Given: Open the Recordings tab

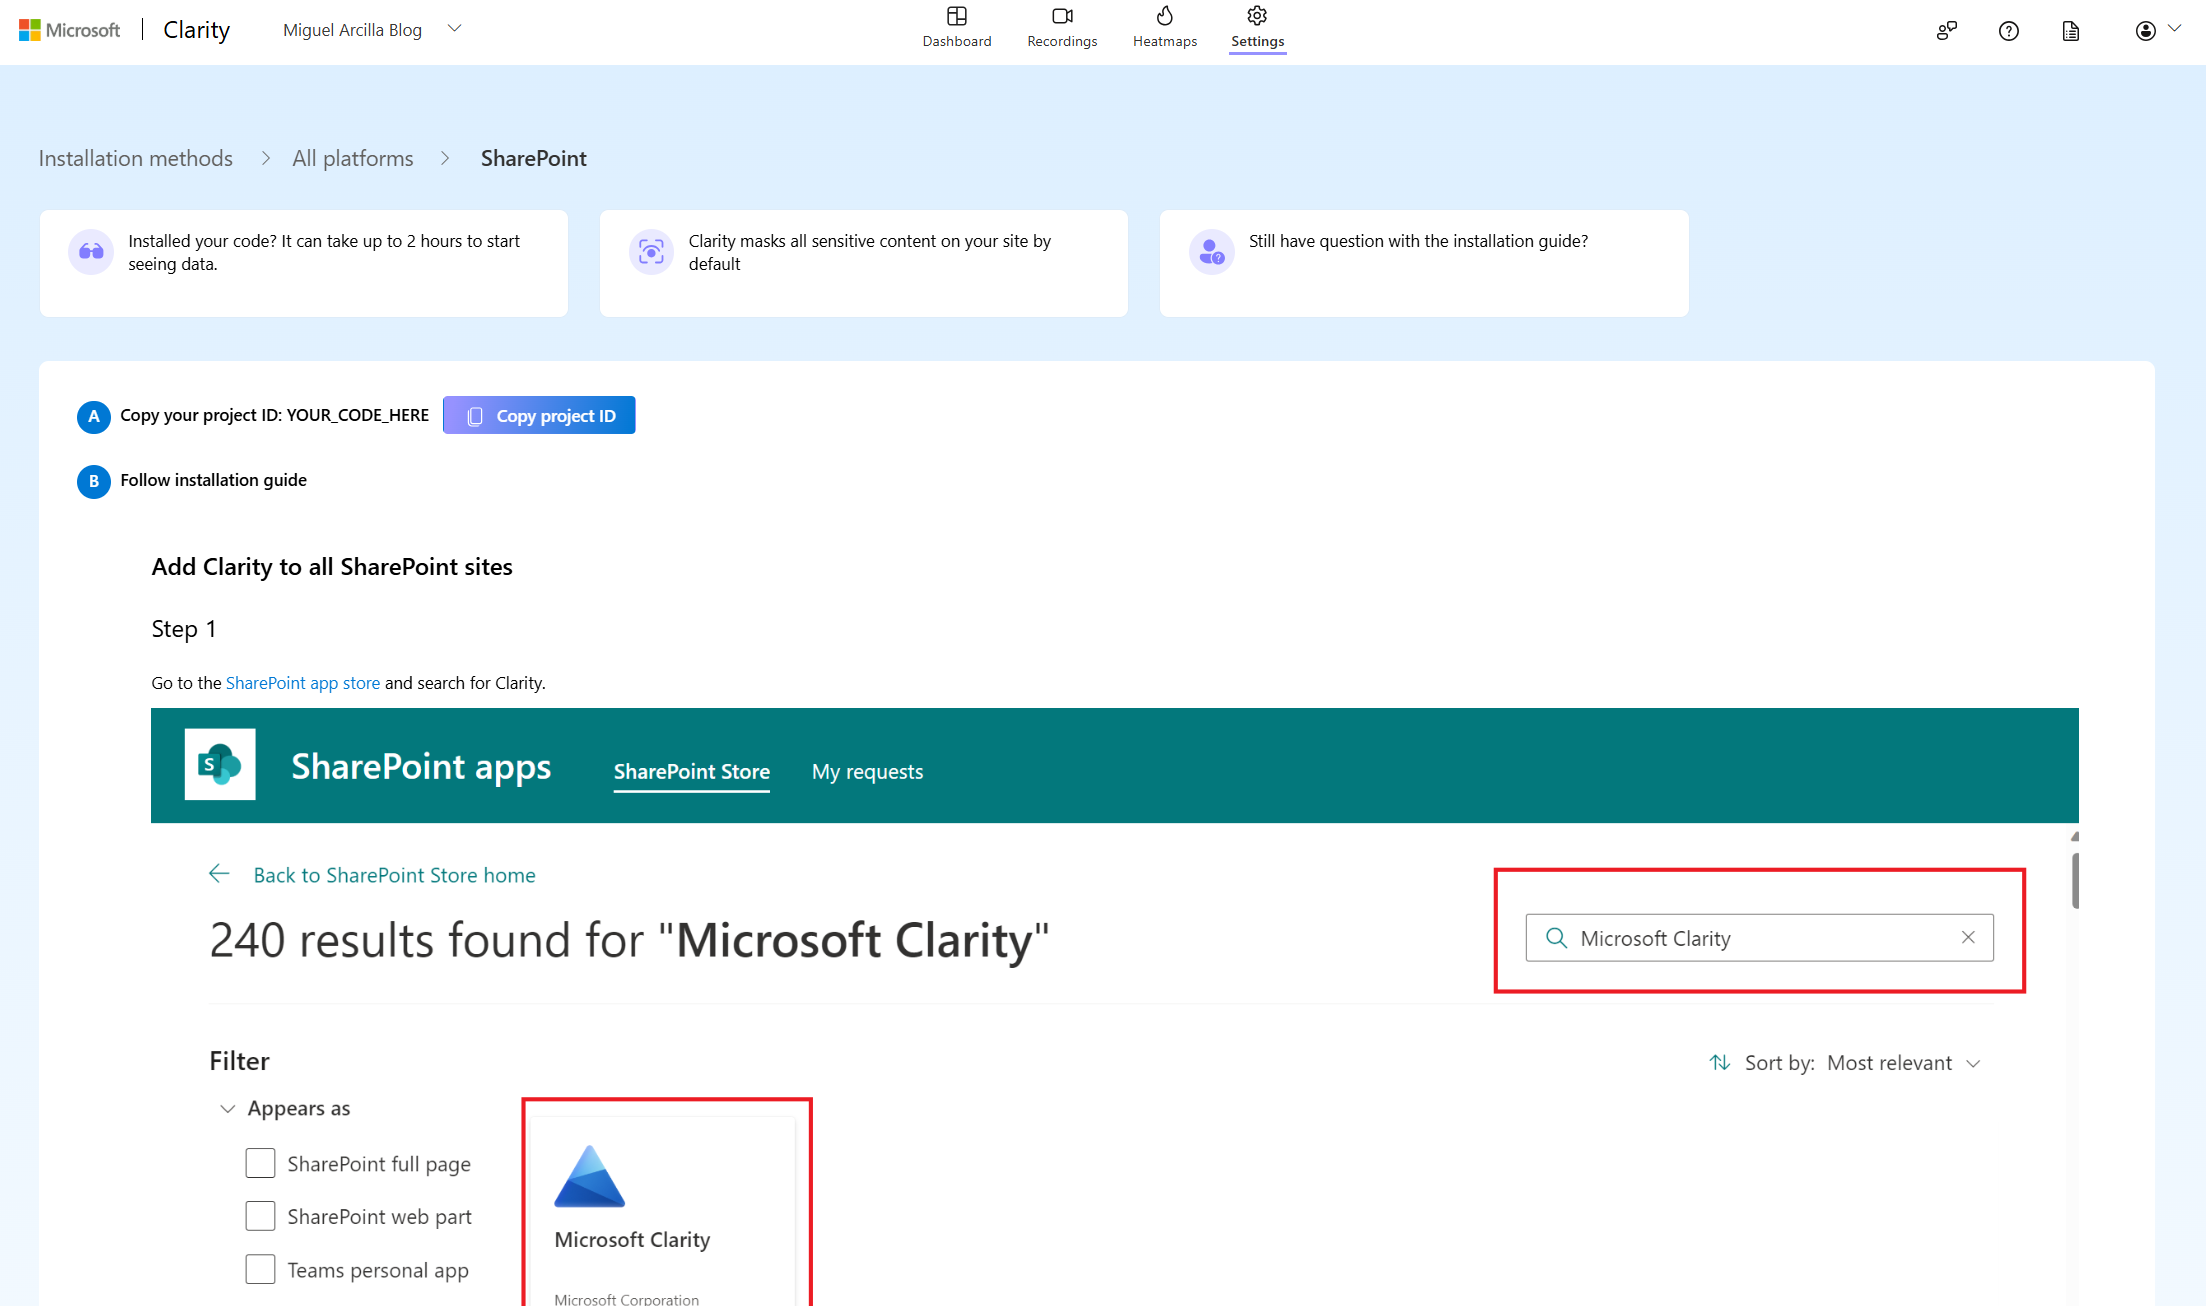Looking at the screenshot, I should pyautogui.click(x=1062, y=28).
